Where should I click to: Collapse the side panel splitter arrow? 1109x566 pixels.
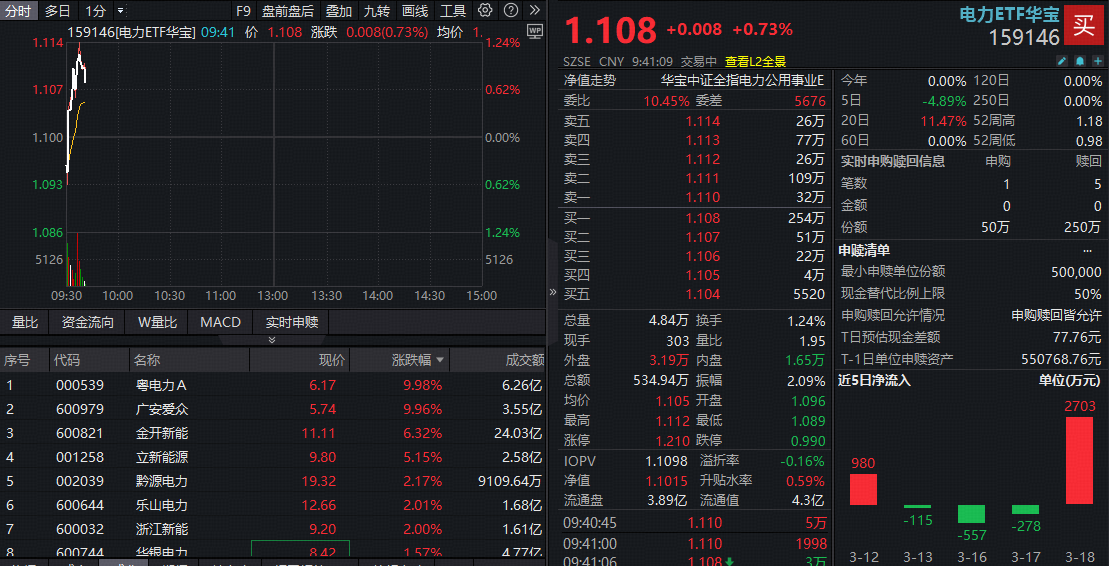click(x=552, y=292)
